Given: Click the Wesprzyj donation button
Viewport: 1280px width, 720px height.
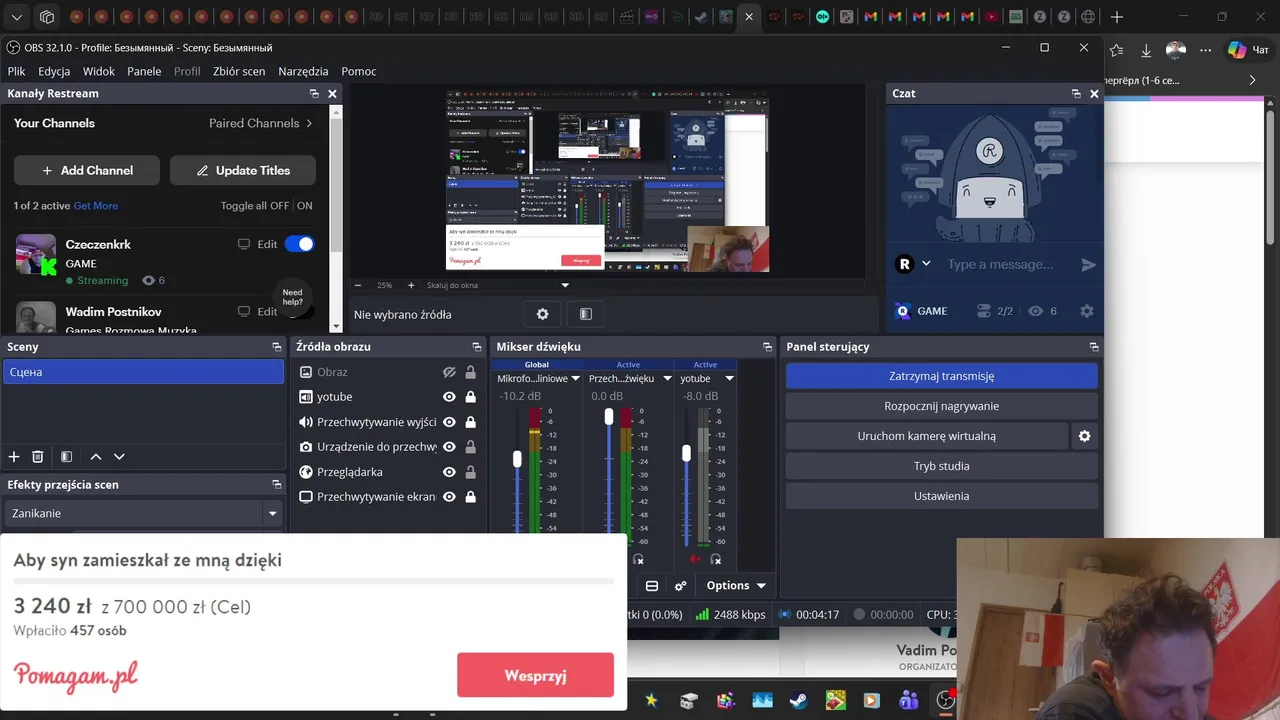Looking at the screenshot, I should [x=535, y=675].
